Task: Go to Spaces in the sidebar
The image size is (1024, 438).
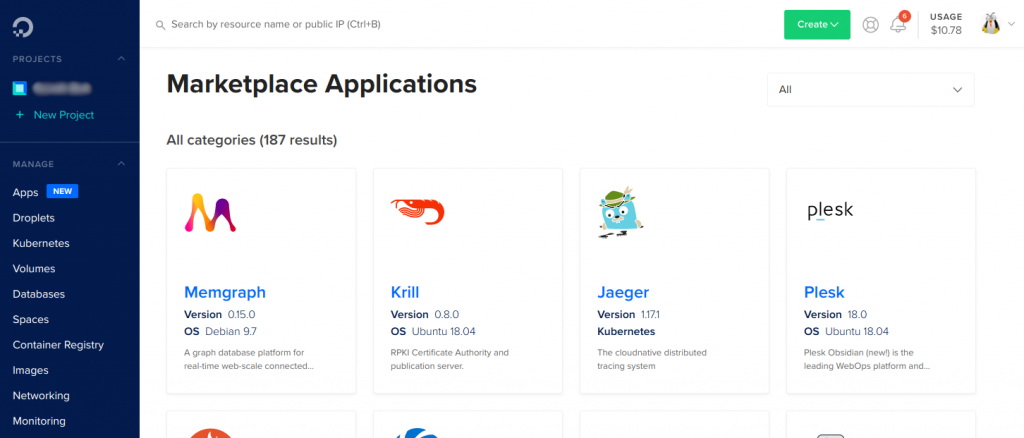Action: pyautogui.click(x=31, y=320)
